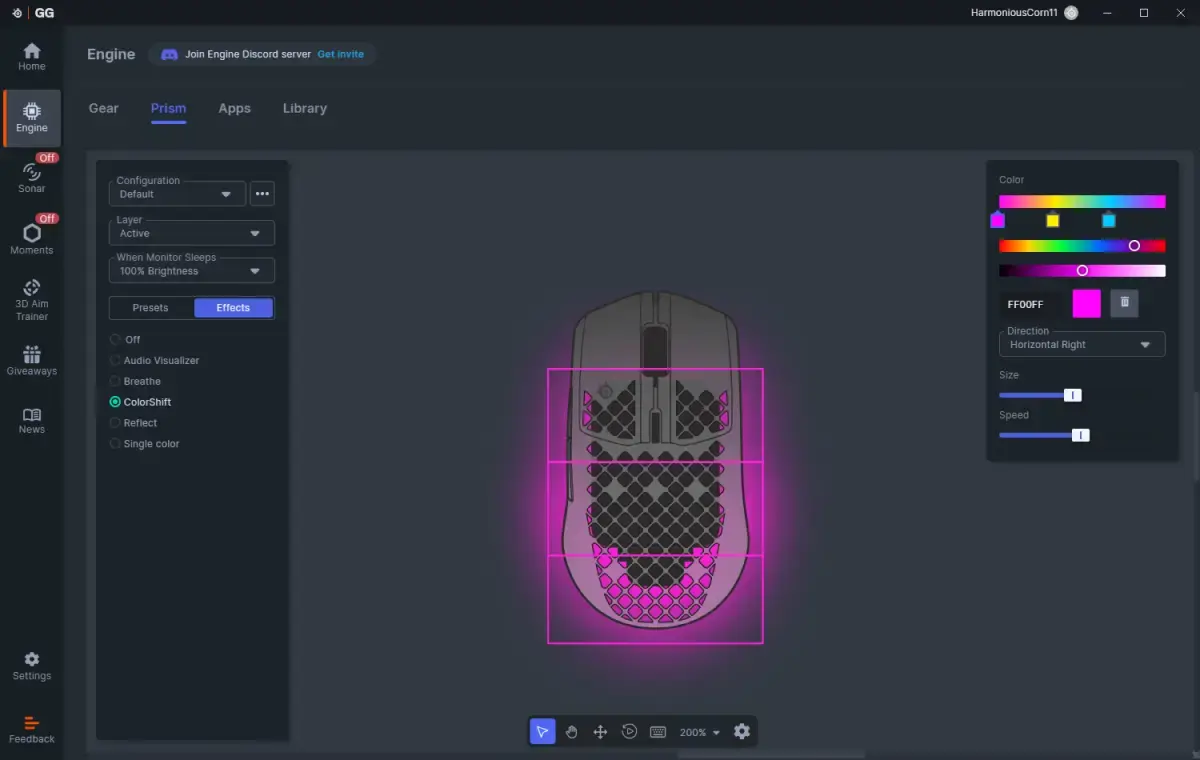Open the three-dot configuration options menu
Screen dimensions: 1200x760
[262, 194]
